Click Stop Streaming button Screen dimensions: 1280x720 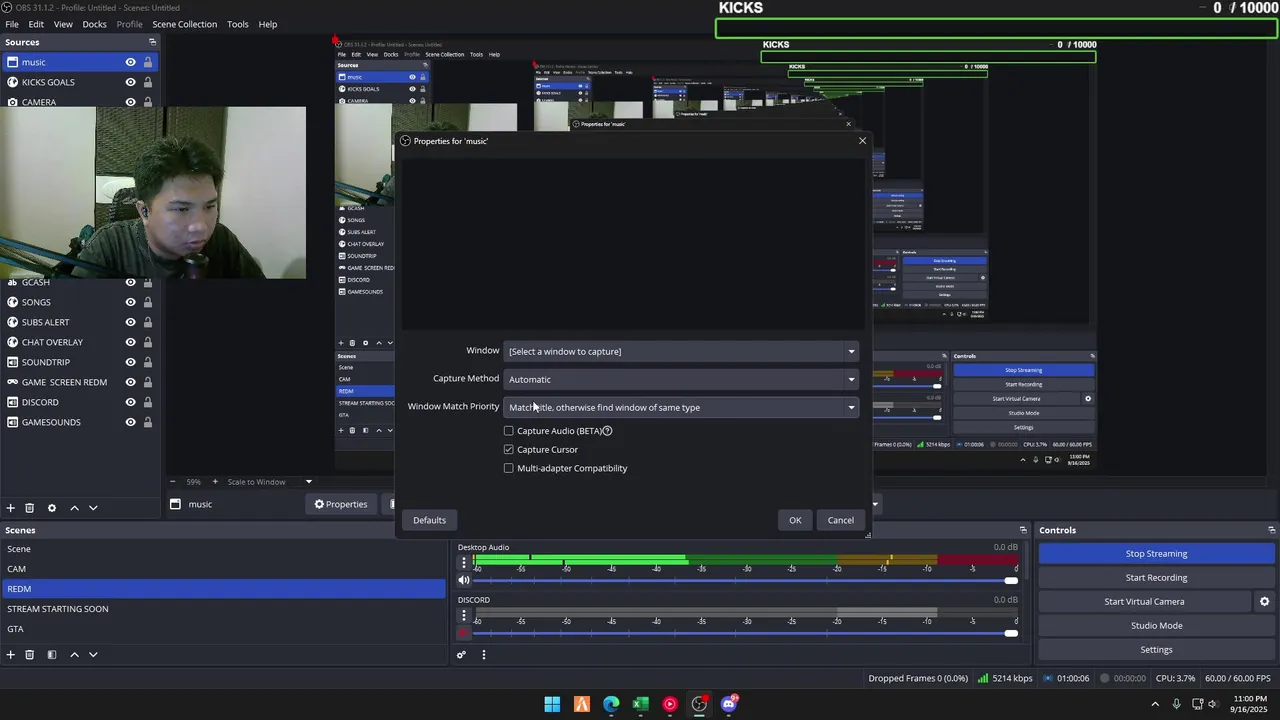1156,554
